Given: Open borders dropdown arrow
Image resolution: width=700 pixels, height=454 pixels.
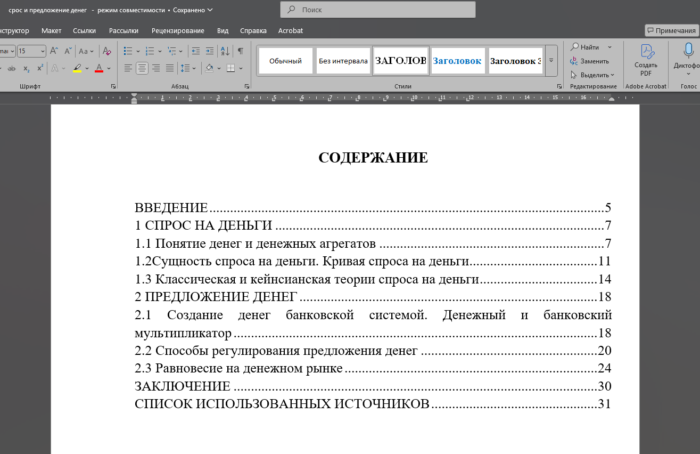Looking at the screenshot, I should pyautogui.click(x=241, y=68).
